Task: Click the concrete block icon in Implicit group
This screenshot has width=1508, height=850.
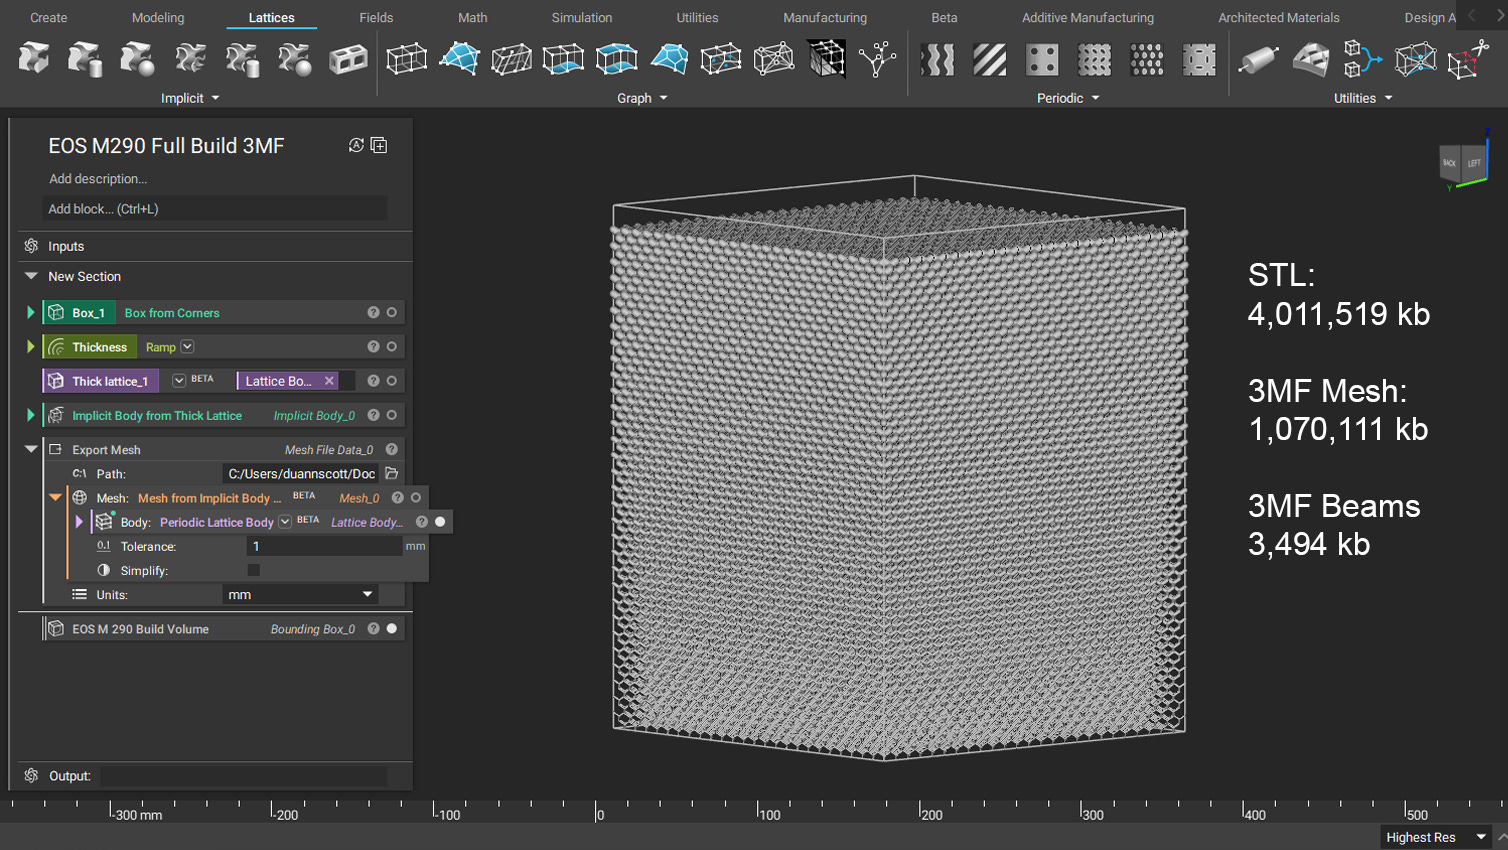Action: [x=348, y=60]
